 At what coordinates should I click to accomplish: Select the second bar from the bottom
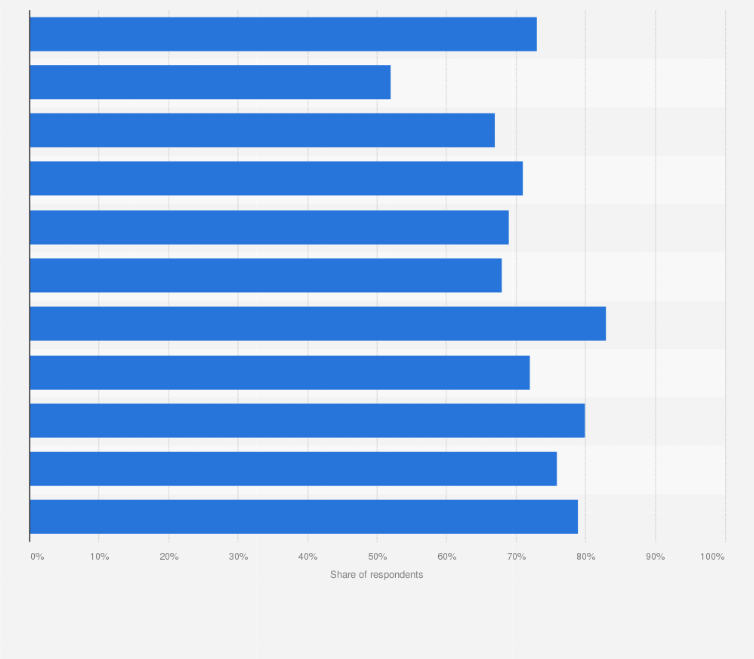click(293, 468)
